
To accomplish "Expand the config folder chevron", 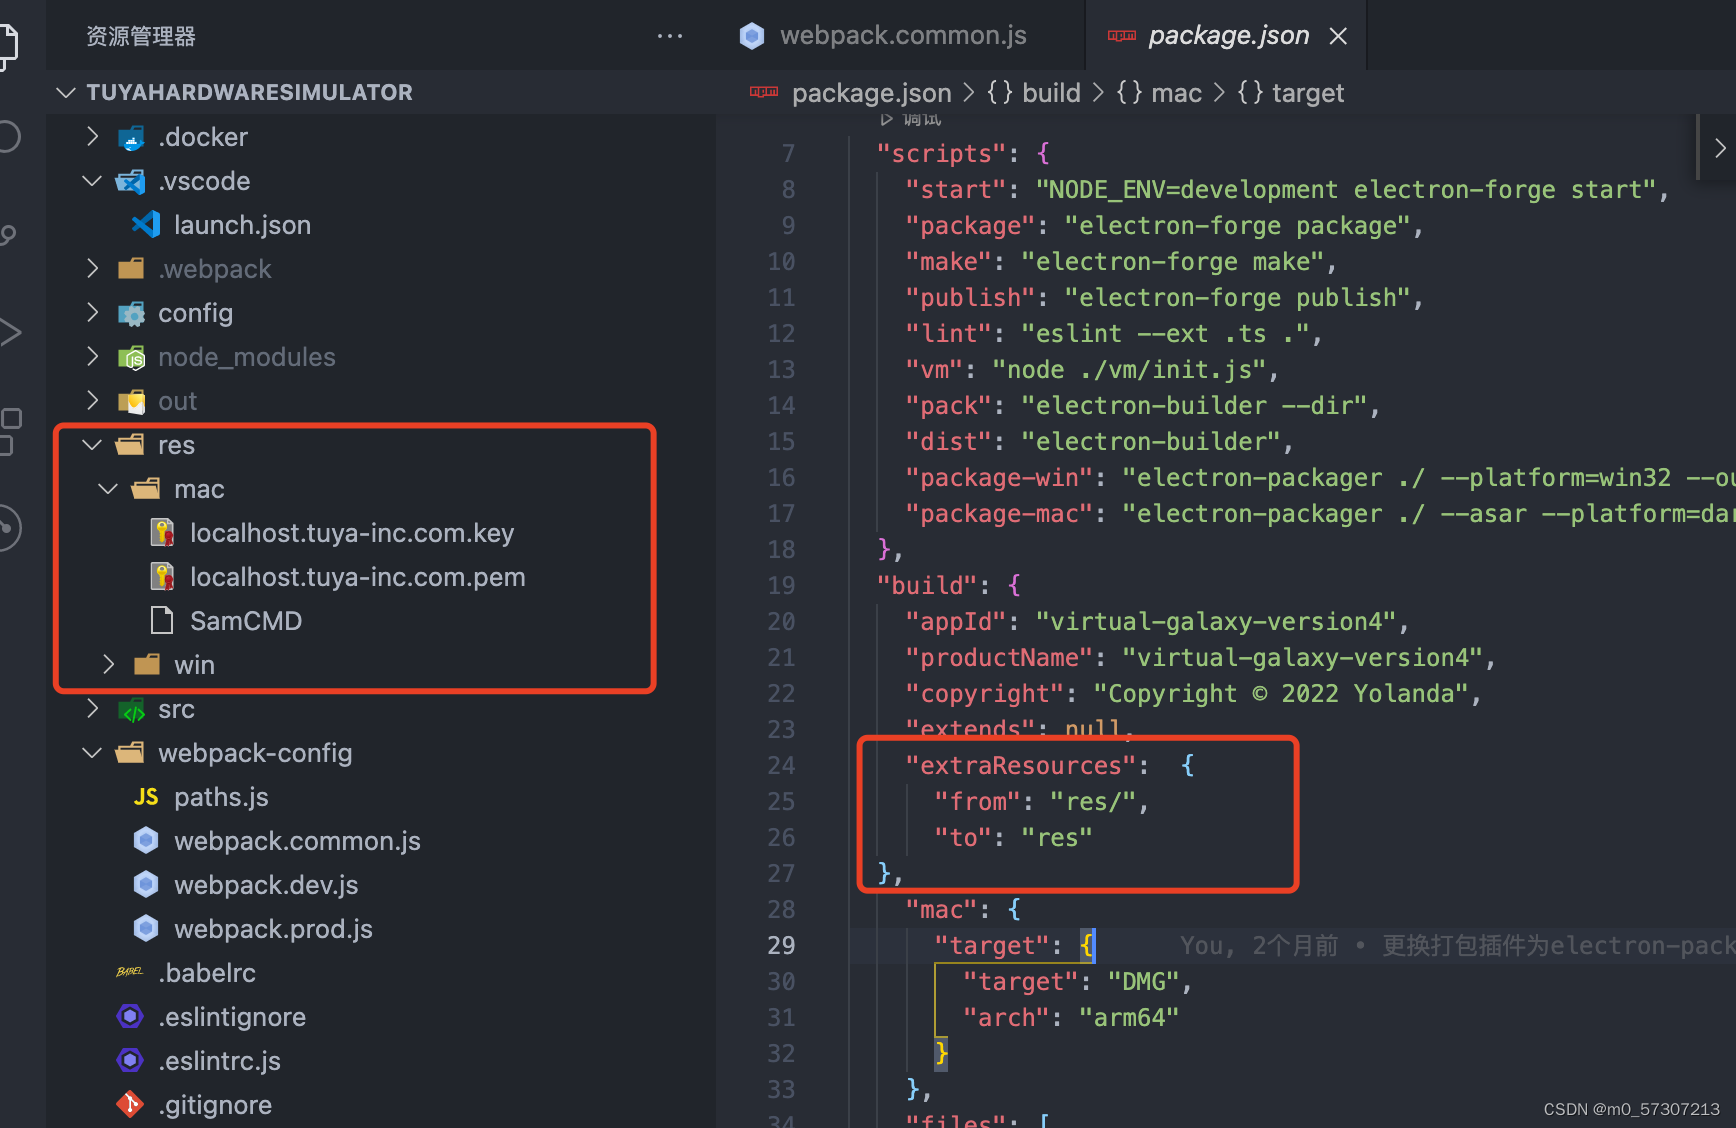I will pos(92,313).
